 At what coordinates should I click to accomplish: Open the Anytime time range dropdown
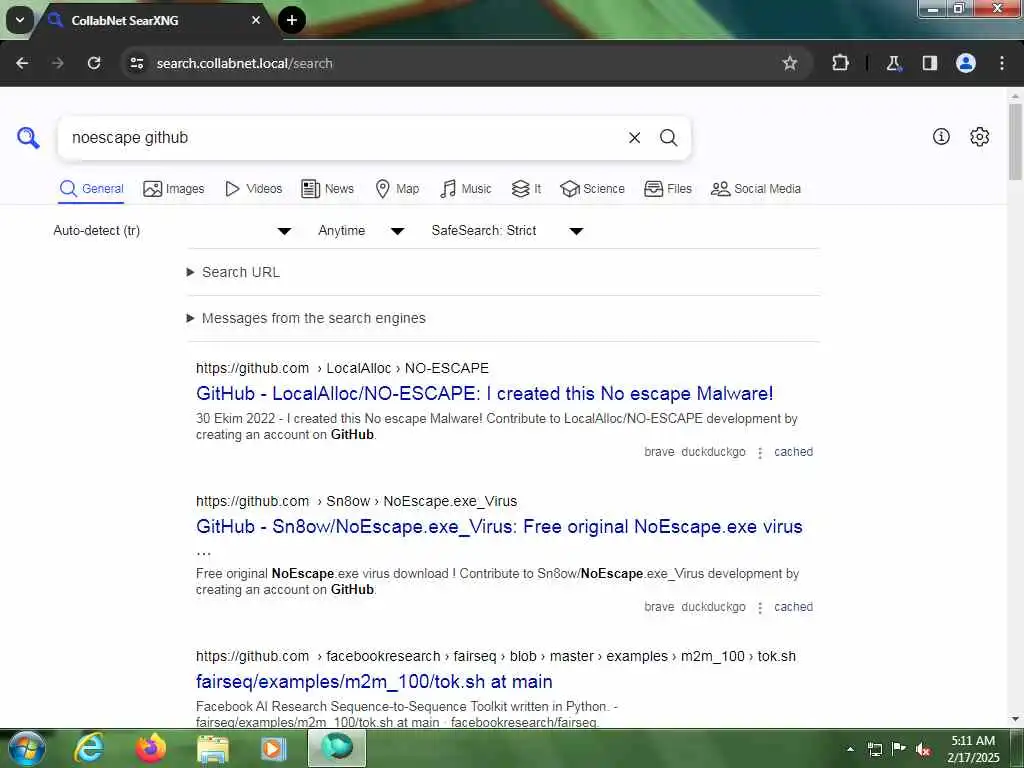(x=360, y=231)
